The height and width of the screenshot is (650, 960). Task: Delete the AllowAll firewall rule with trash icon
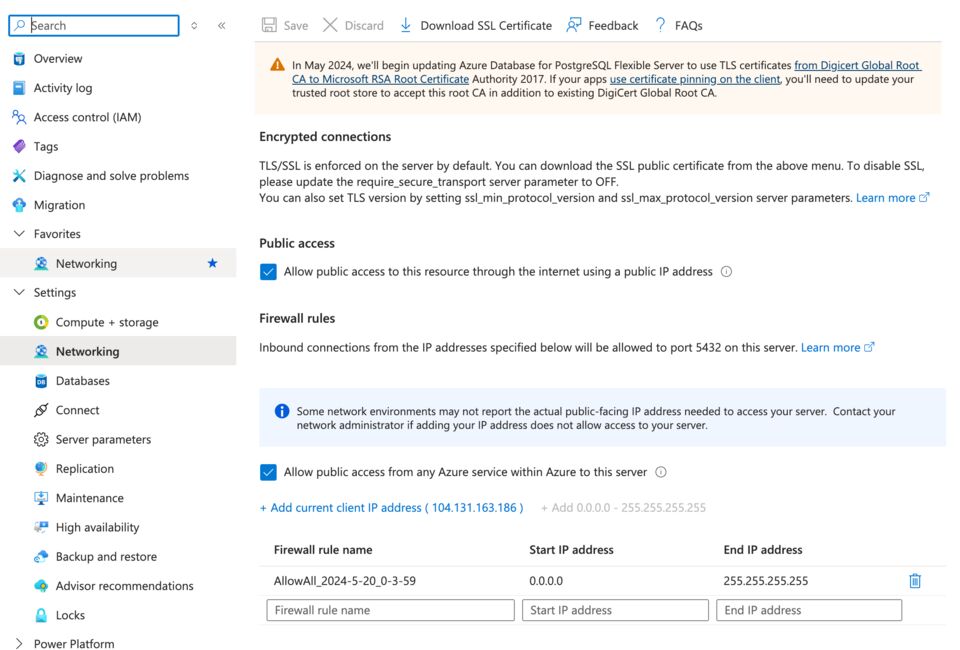(914, 581)
